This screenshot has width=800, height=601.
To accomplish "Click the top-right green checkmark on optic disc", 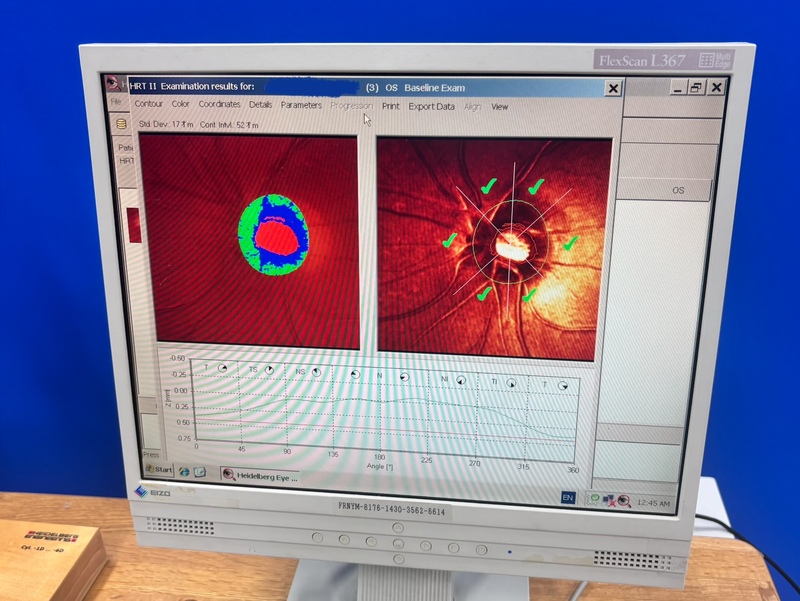I will (x=536, y=185).
